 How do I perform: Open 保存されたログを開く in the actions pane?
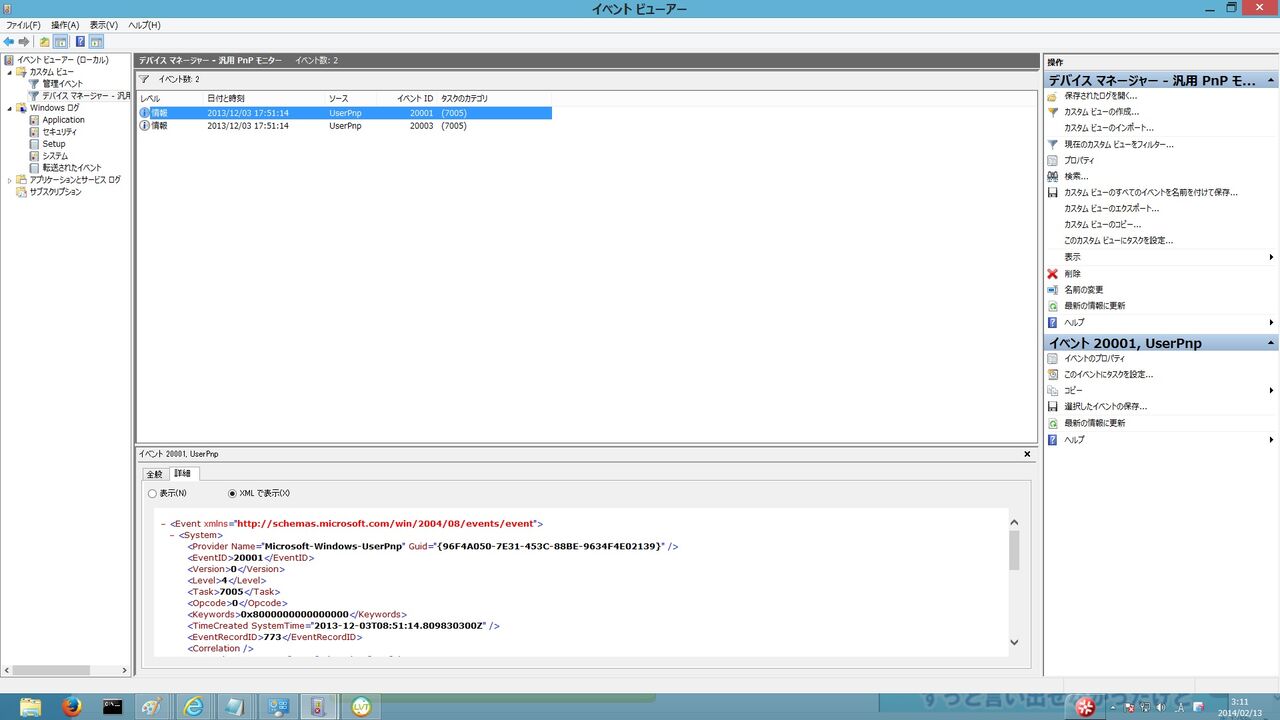(1100, 96)
